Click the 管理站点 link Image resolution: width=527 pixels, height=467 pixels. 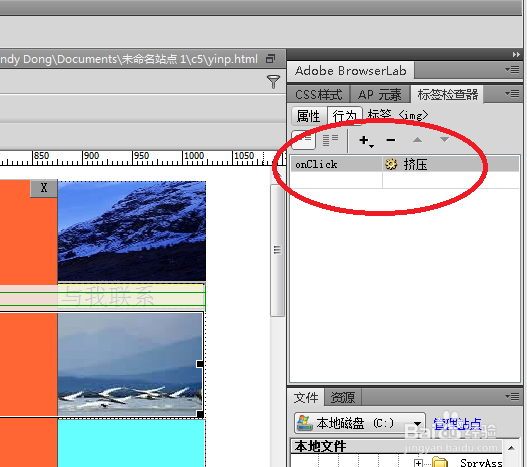(457, 424)
